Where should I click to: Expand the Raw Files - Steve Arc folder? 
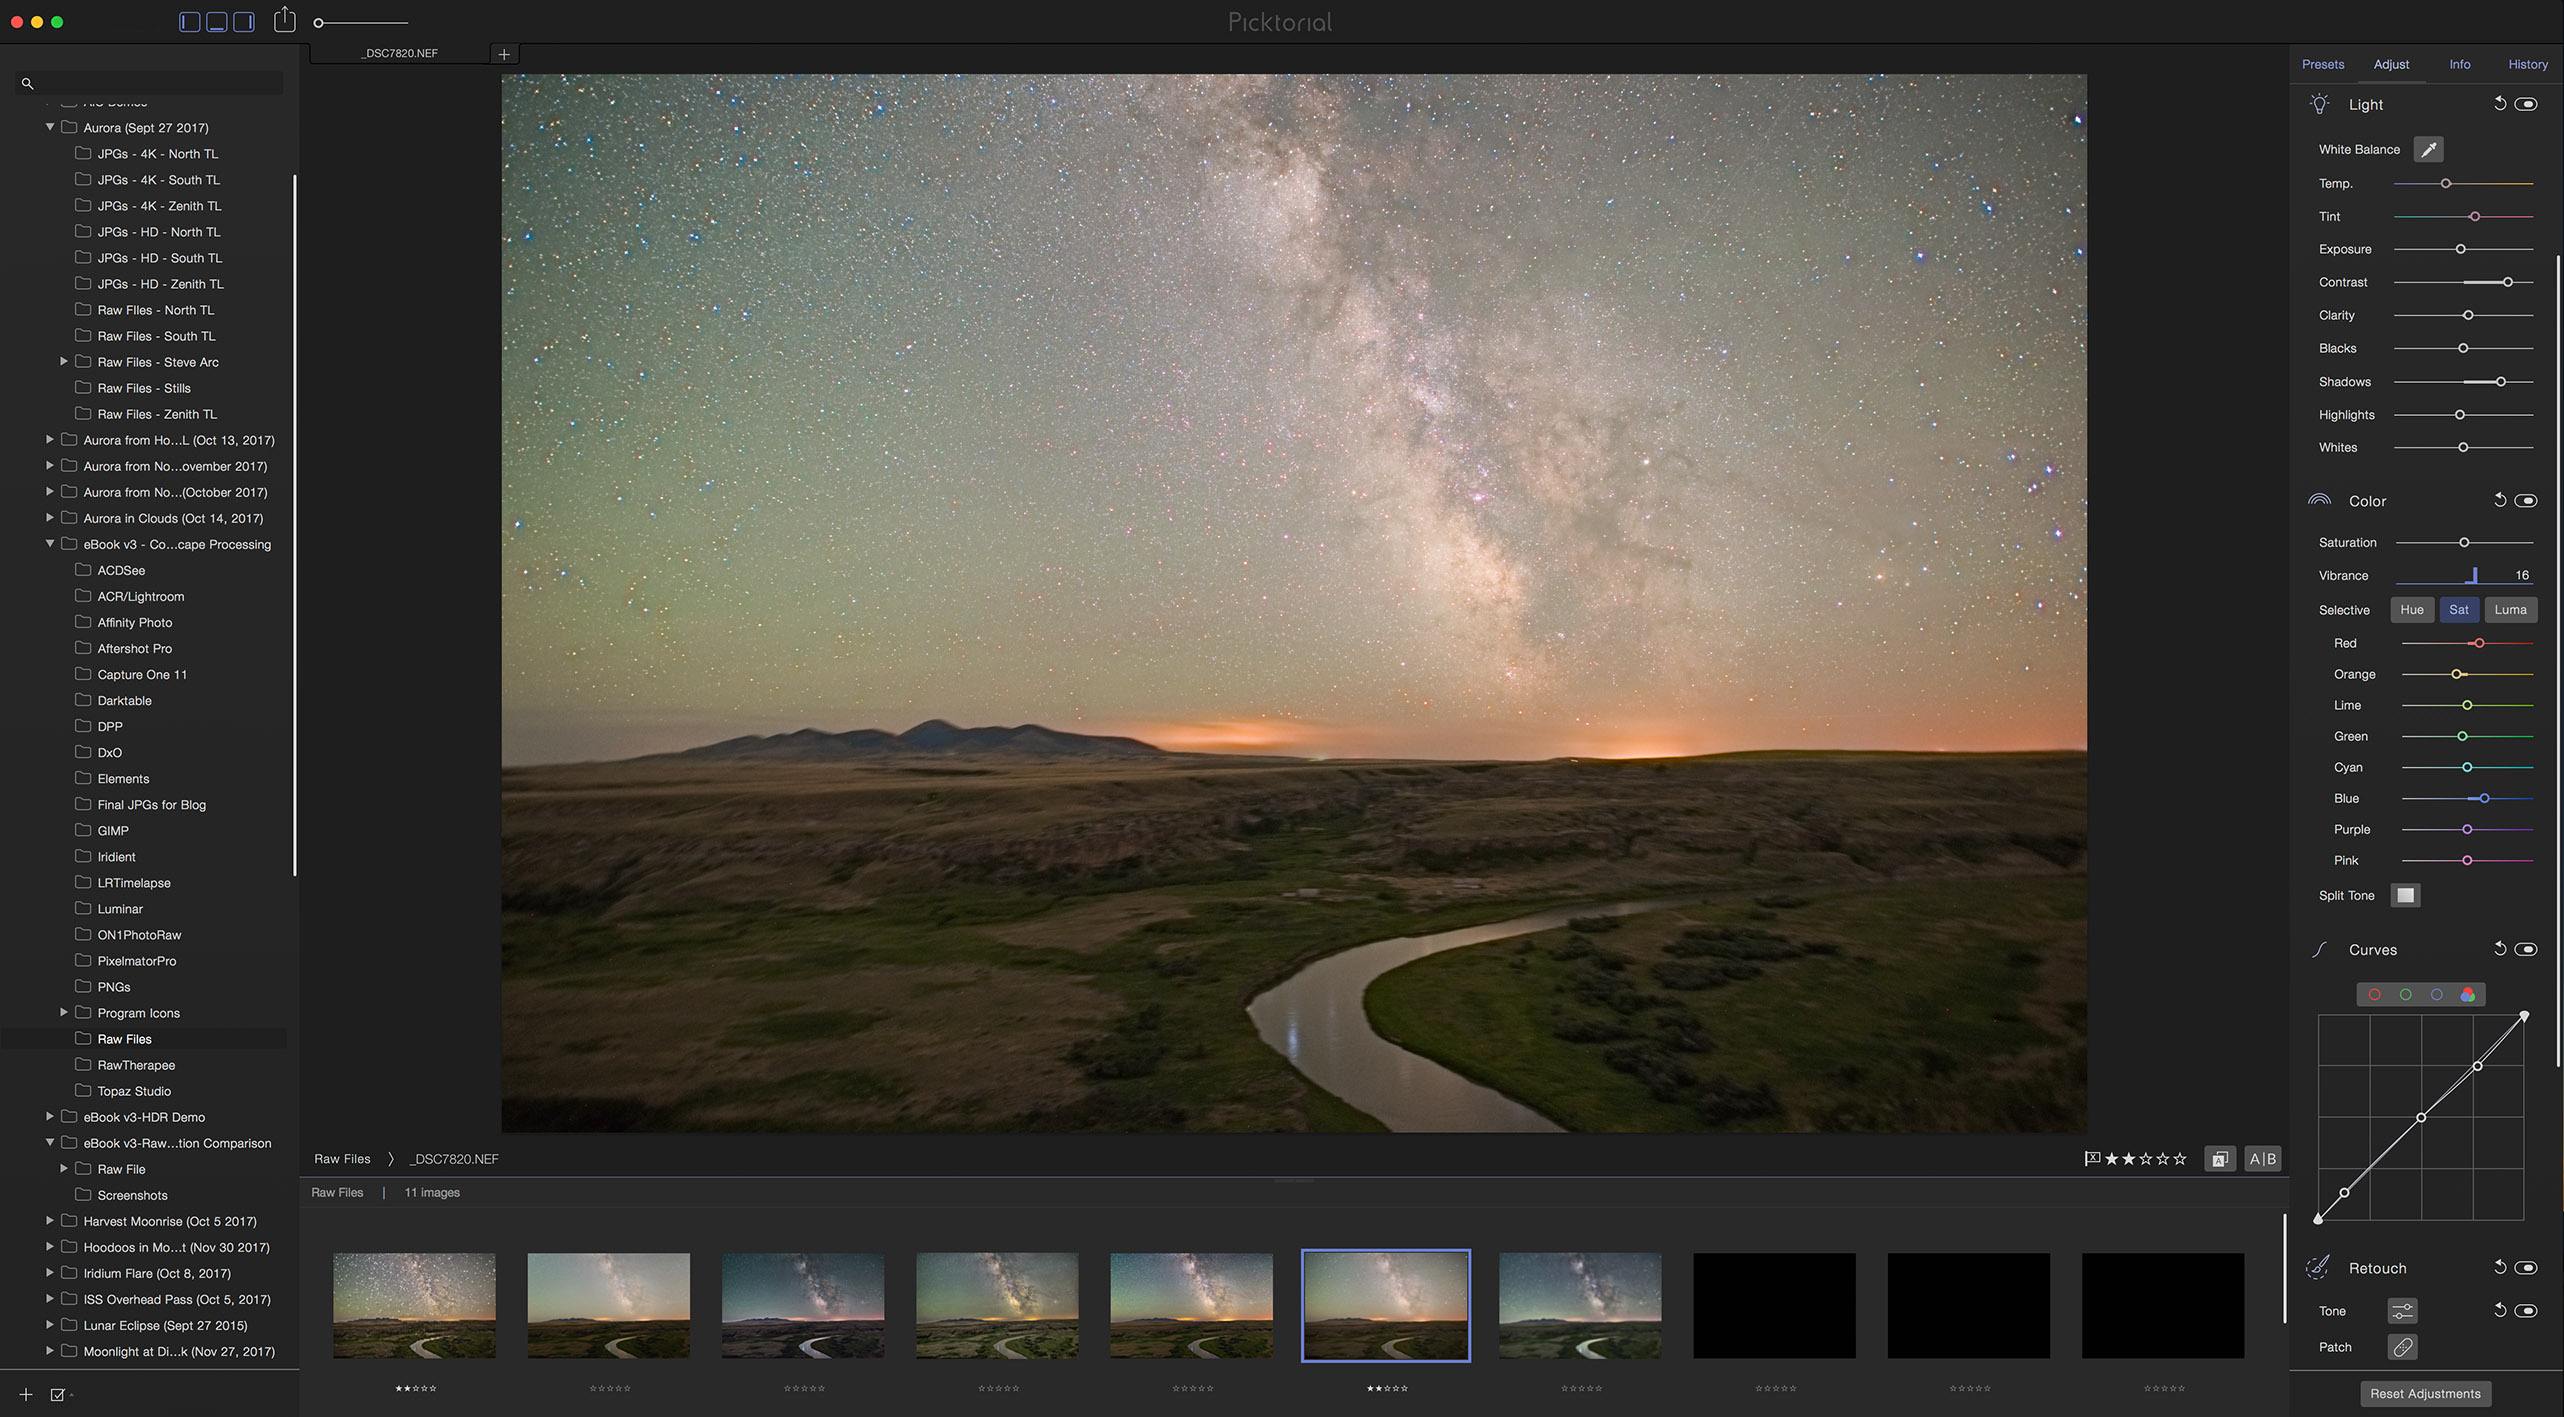[x=64, y=361]
